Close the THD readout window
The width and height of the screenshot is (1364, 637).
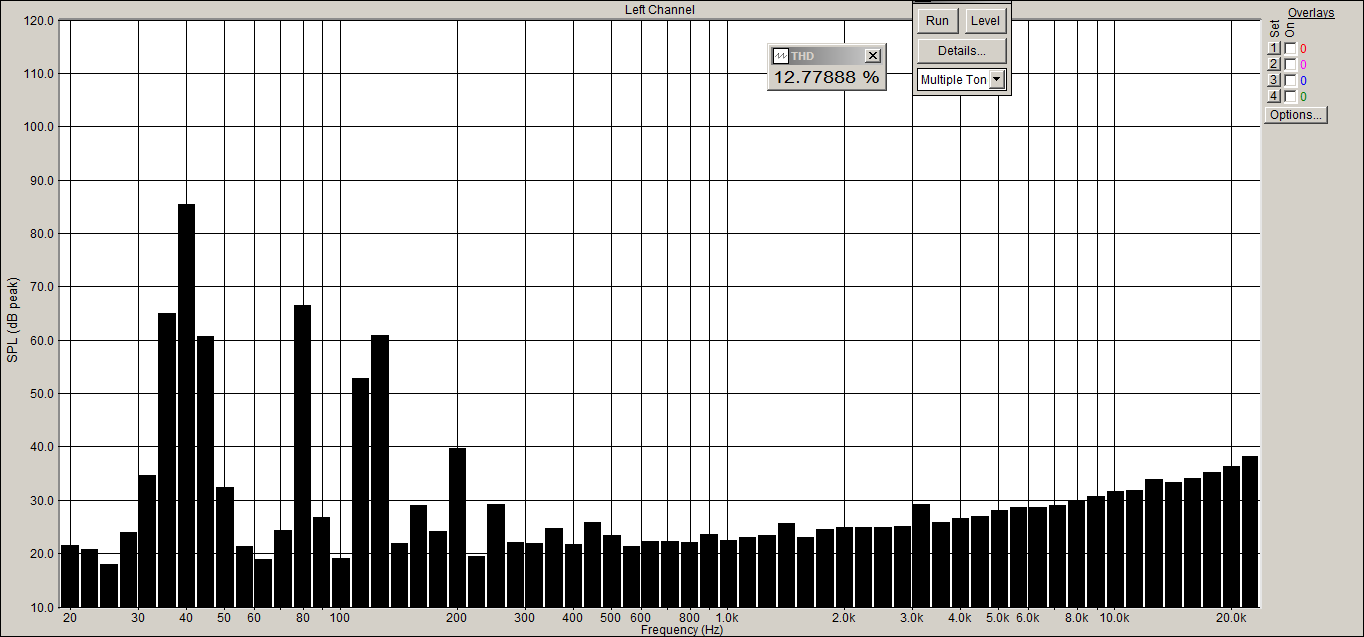pyautogui.click(x=873, y=56)
